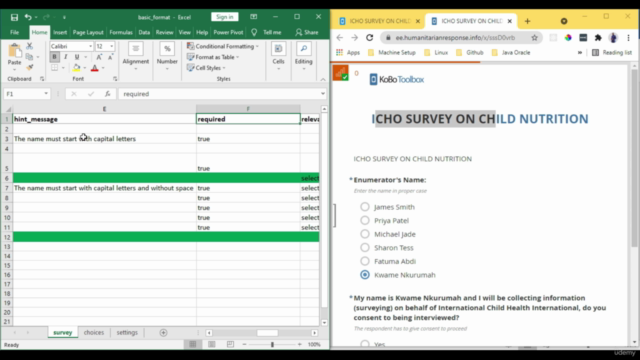The width and height of the screenshot is (640, 360).
Task: Switch to Page Layout view in status bar
Action: click(x=211, y=344)
